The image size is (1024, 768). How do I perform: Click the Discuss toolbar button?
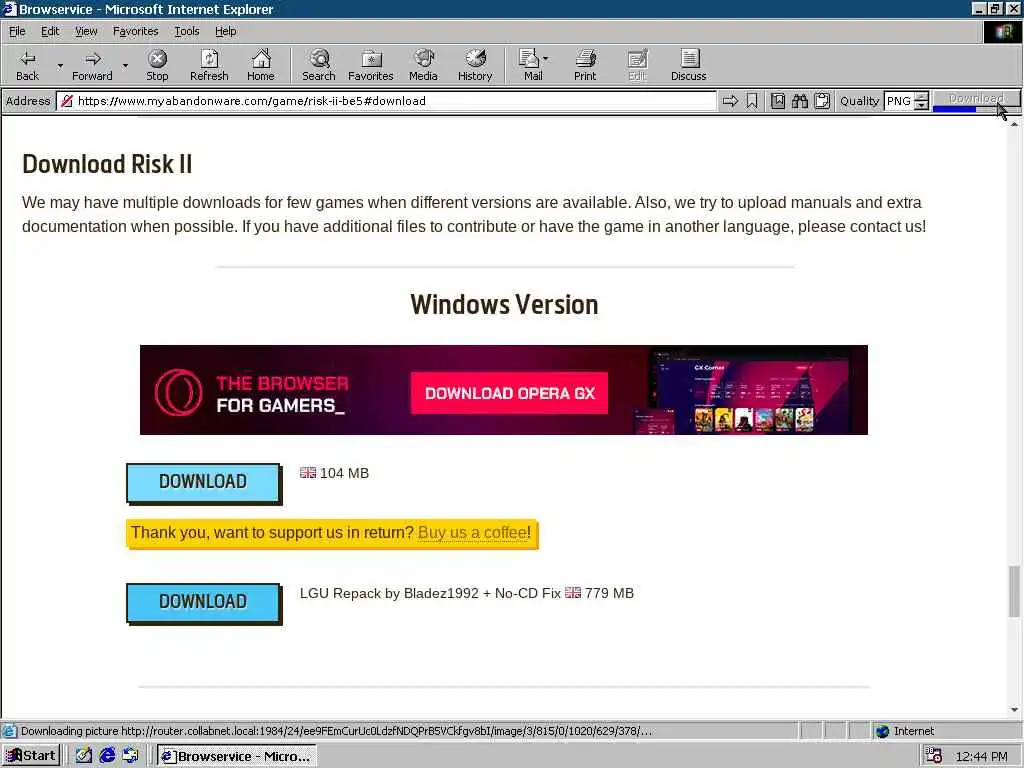(x=688, y=65)
